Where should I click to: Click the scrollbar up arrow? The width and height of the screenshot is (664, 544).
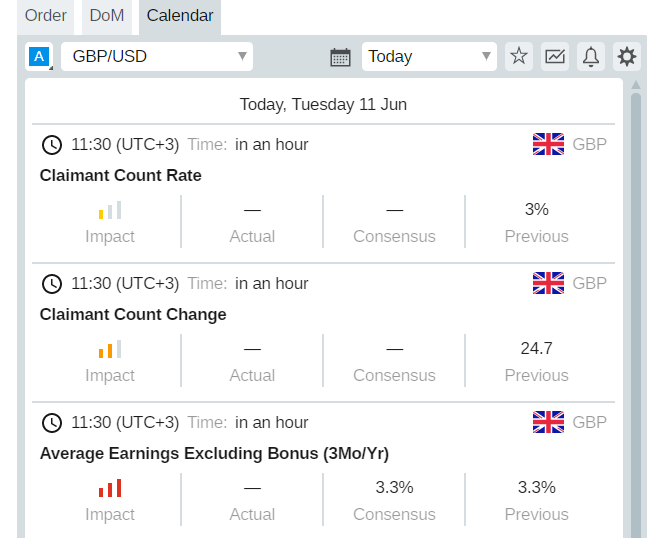pyautogui.click(x=636, y=85)
